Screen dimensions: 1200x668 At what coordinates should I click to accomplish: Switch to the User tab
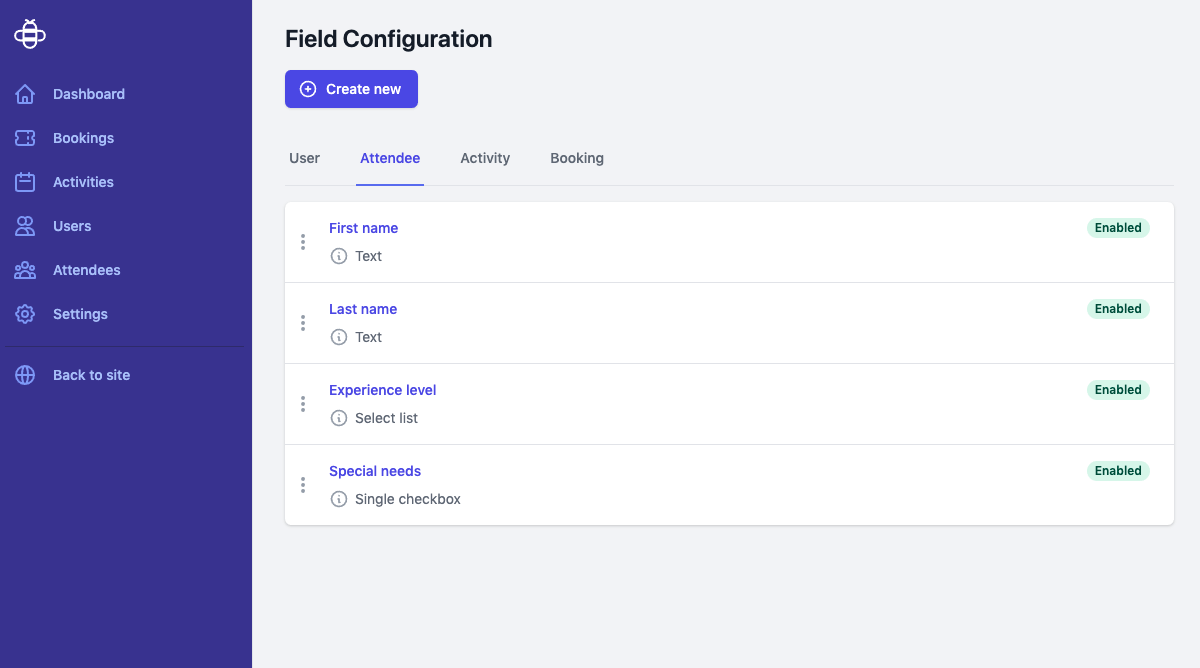[x=304, y=158]
